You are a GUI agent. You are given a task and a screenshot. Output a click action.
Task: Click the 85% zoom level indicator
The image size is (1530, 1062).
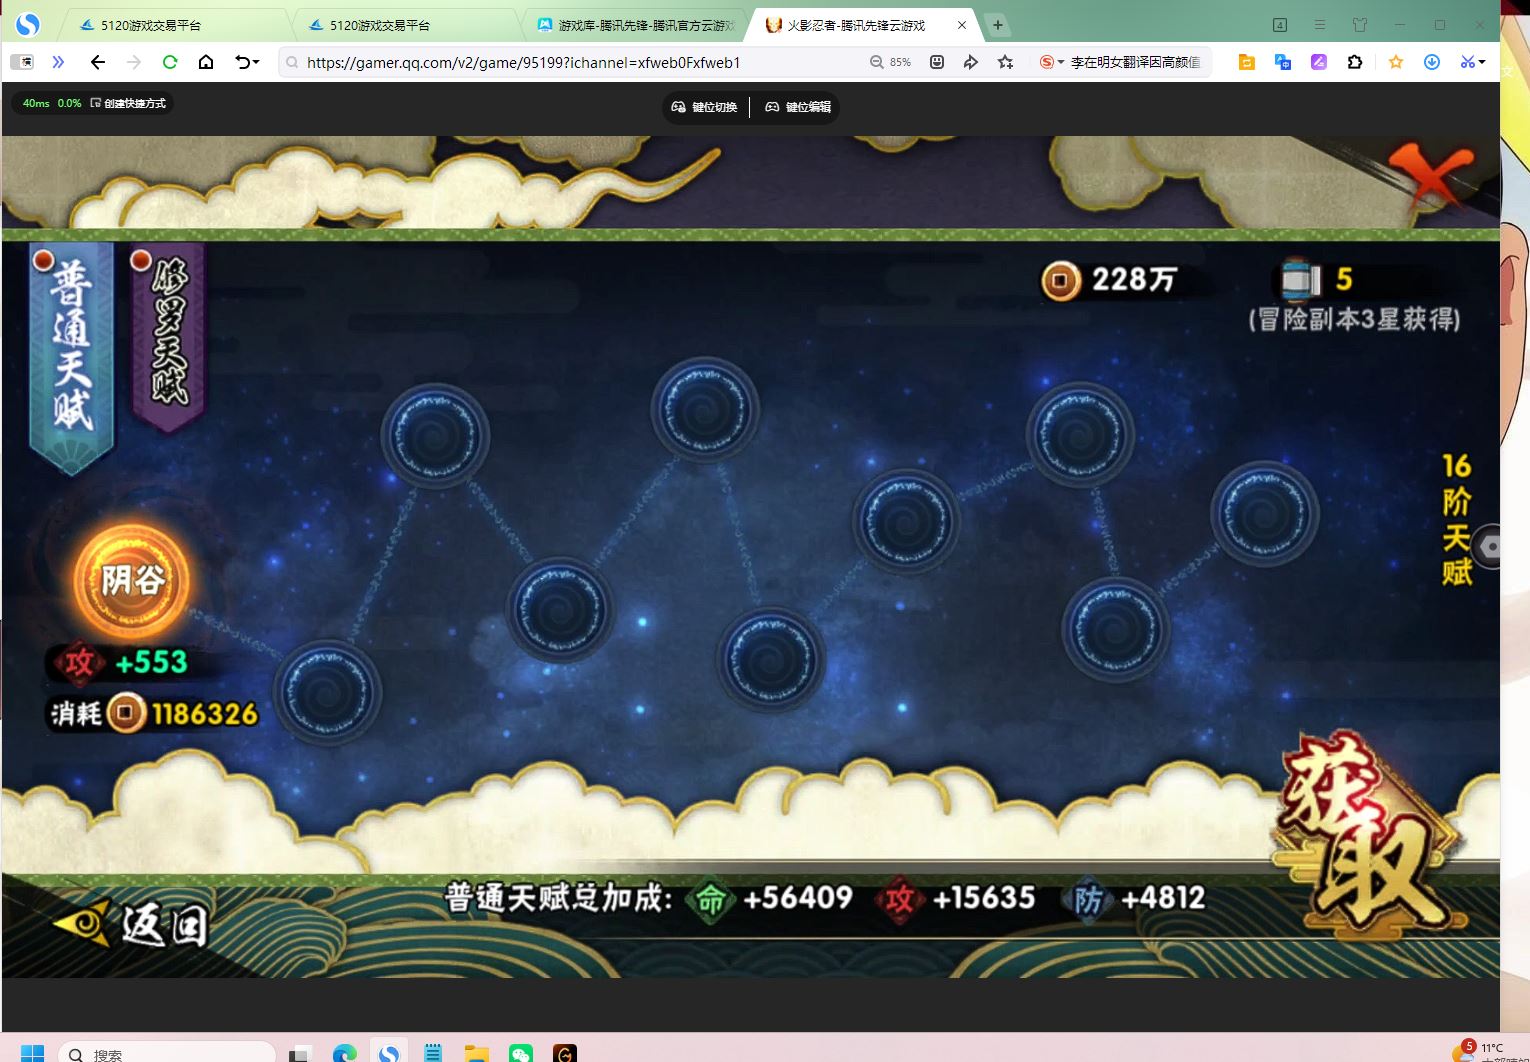(891, 62)
